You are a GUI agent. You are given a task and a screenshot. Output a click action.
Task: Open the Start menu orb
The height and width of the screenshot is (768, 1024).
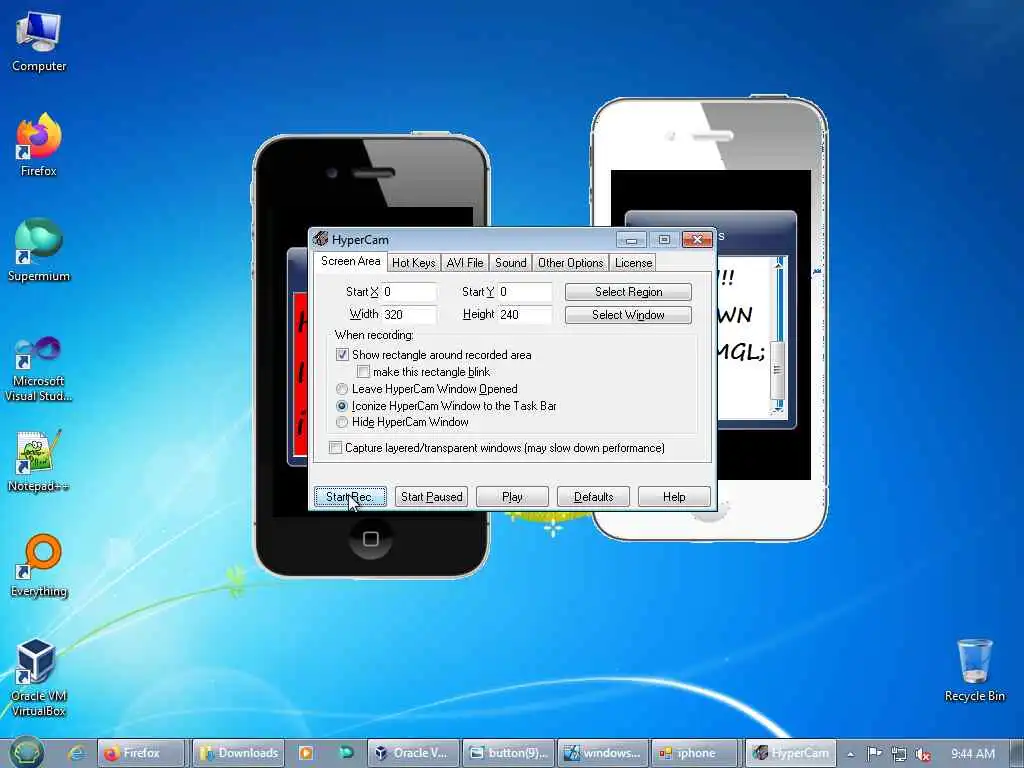26,752
